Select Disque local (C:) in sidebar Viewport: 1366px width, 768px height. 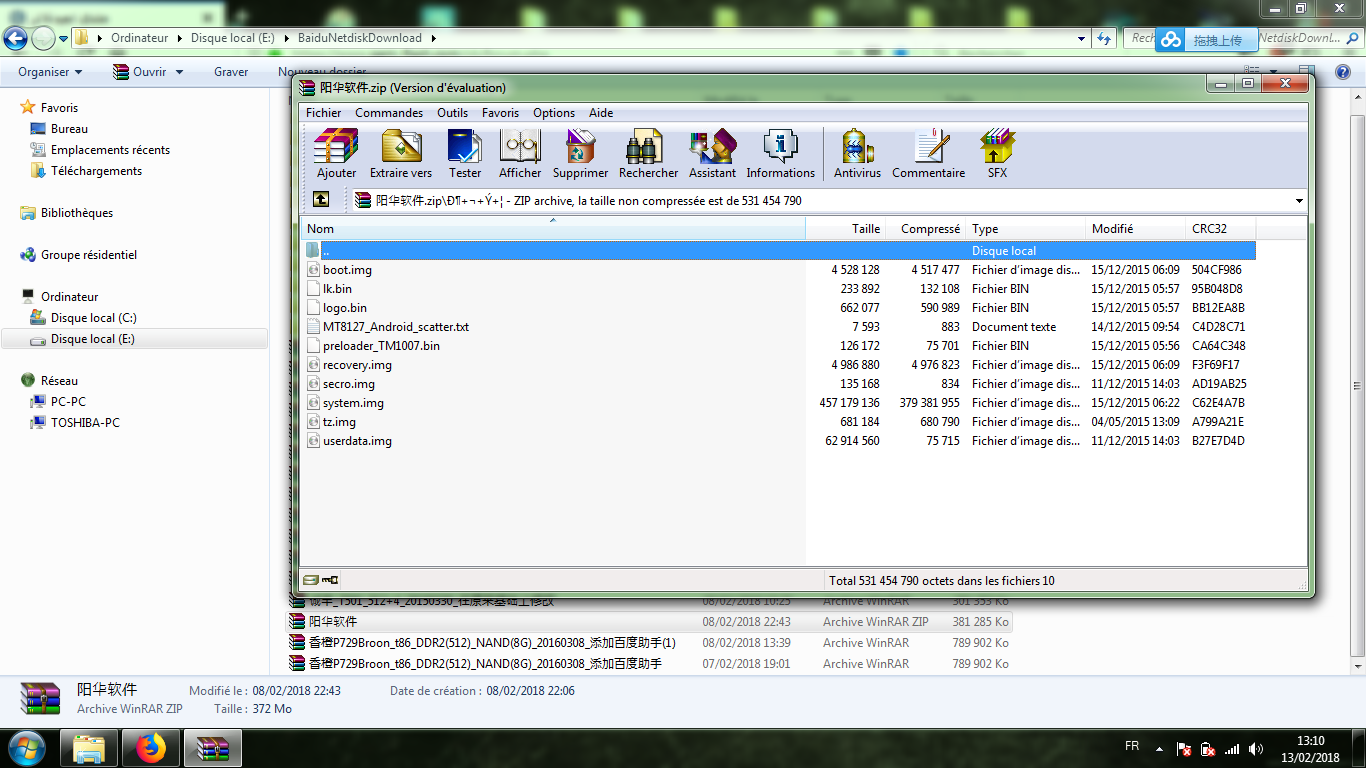(x=93, y=318)
